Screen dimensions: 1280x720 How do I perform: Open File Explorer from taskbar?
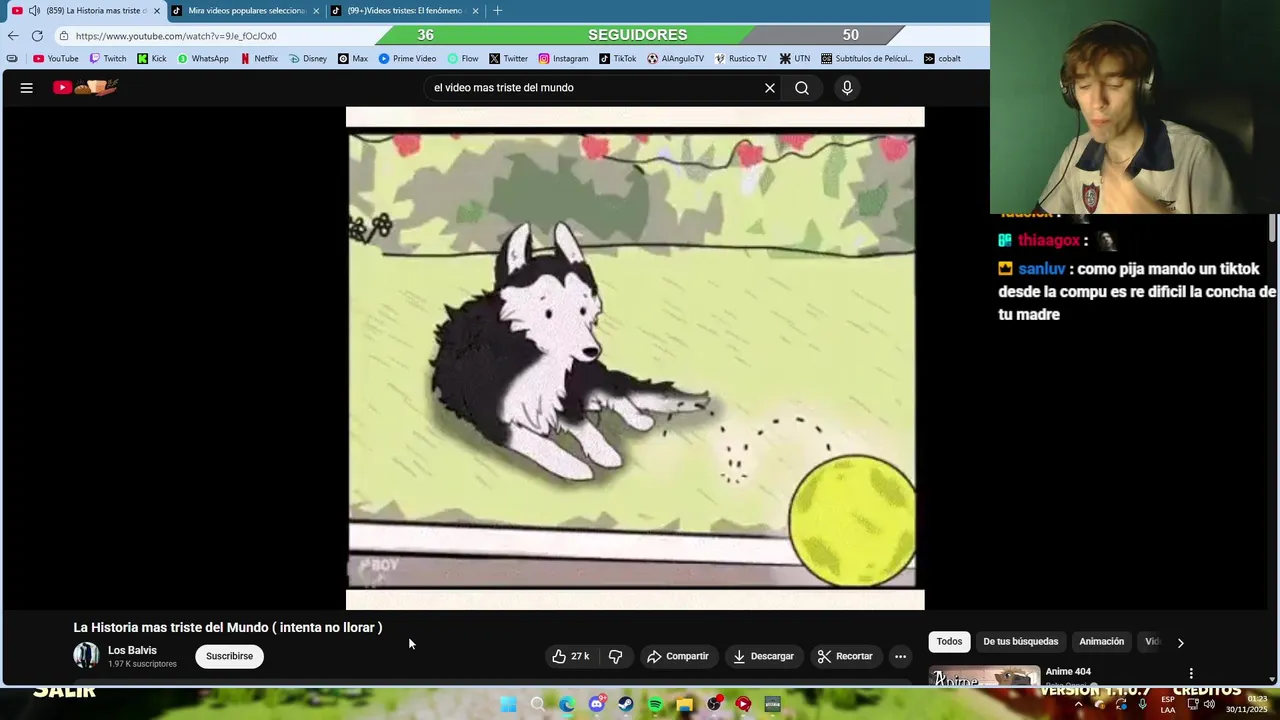point(684,704)
